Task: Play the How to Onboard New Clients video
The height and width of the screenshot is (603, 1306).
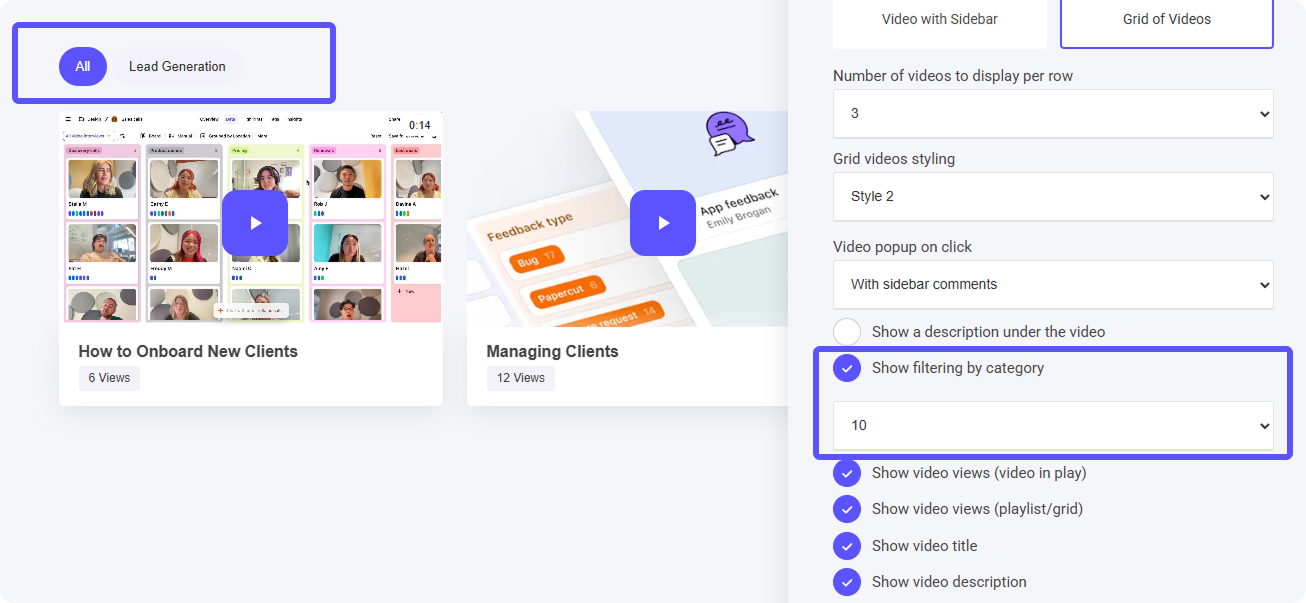Action: 254,223
